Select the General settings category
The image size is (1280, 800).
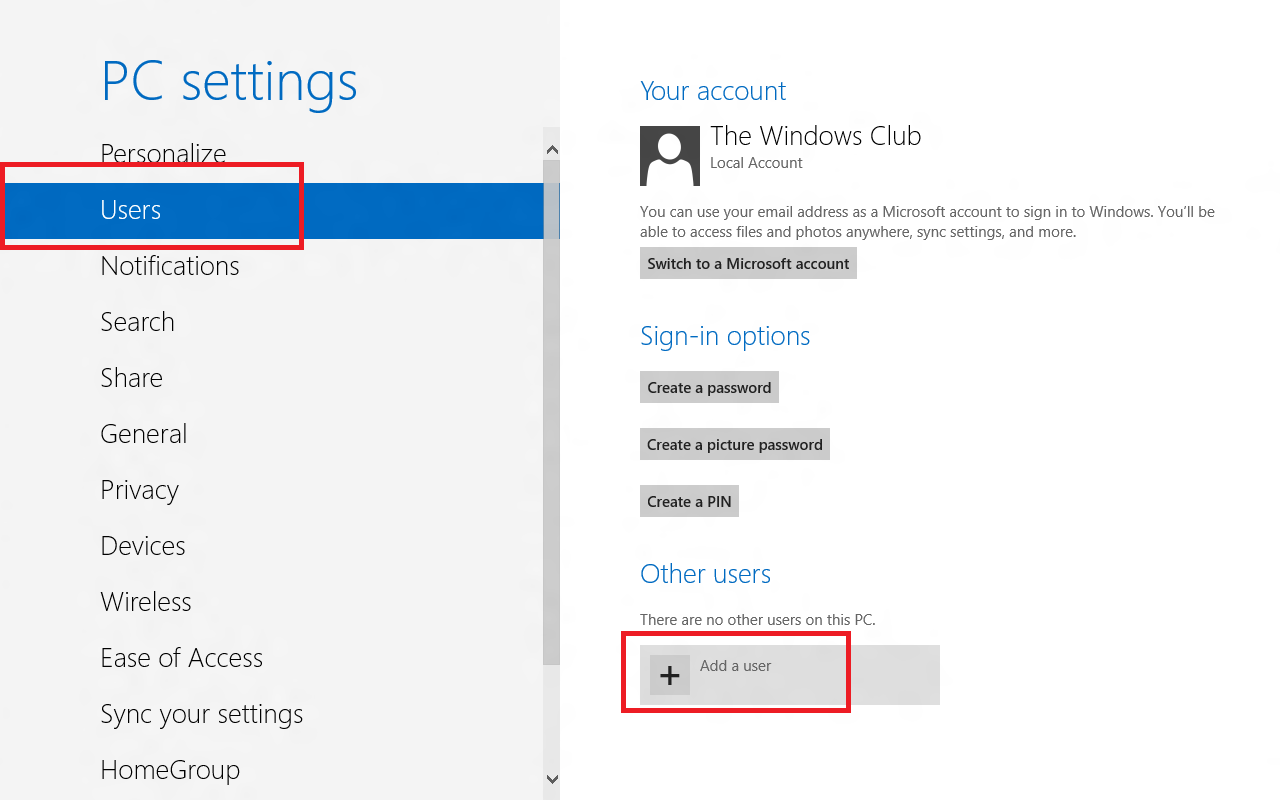coord(144,434)
